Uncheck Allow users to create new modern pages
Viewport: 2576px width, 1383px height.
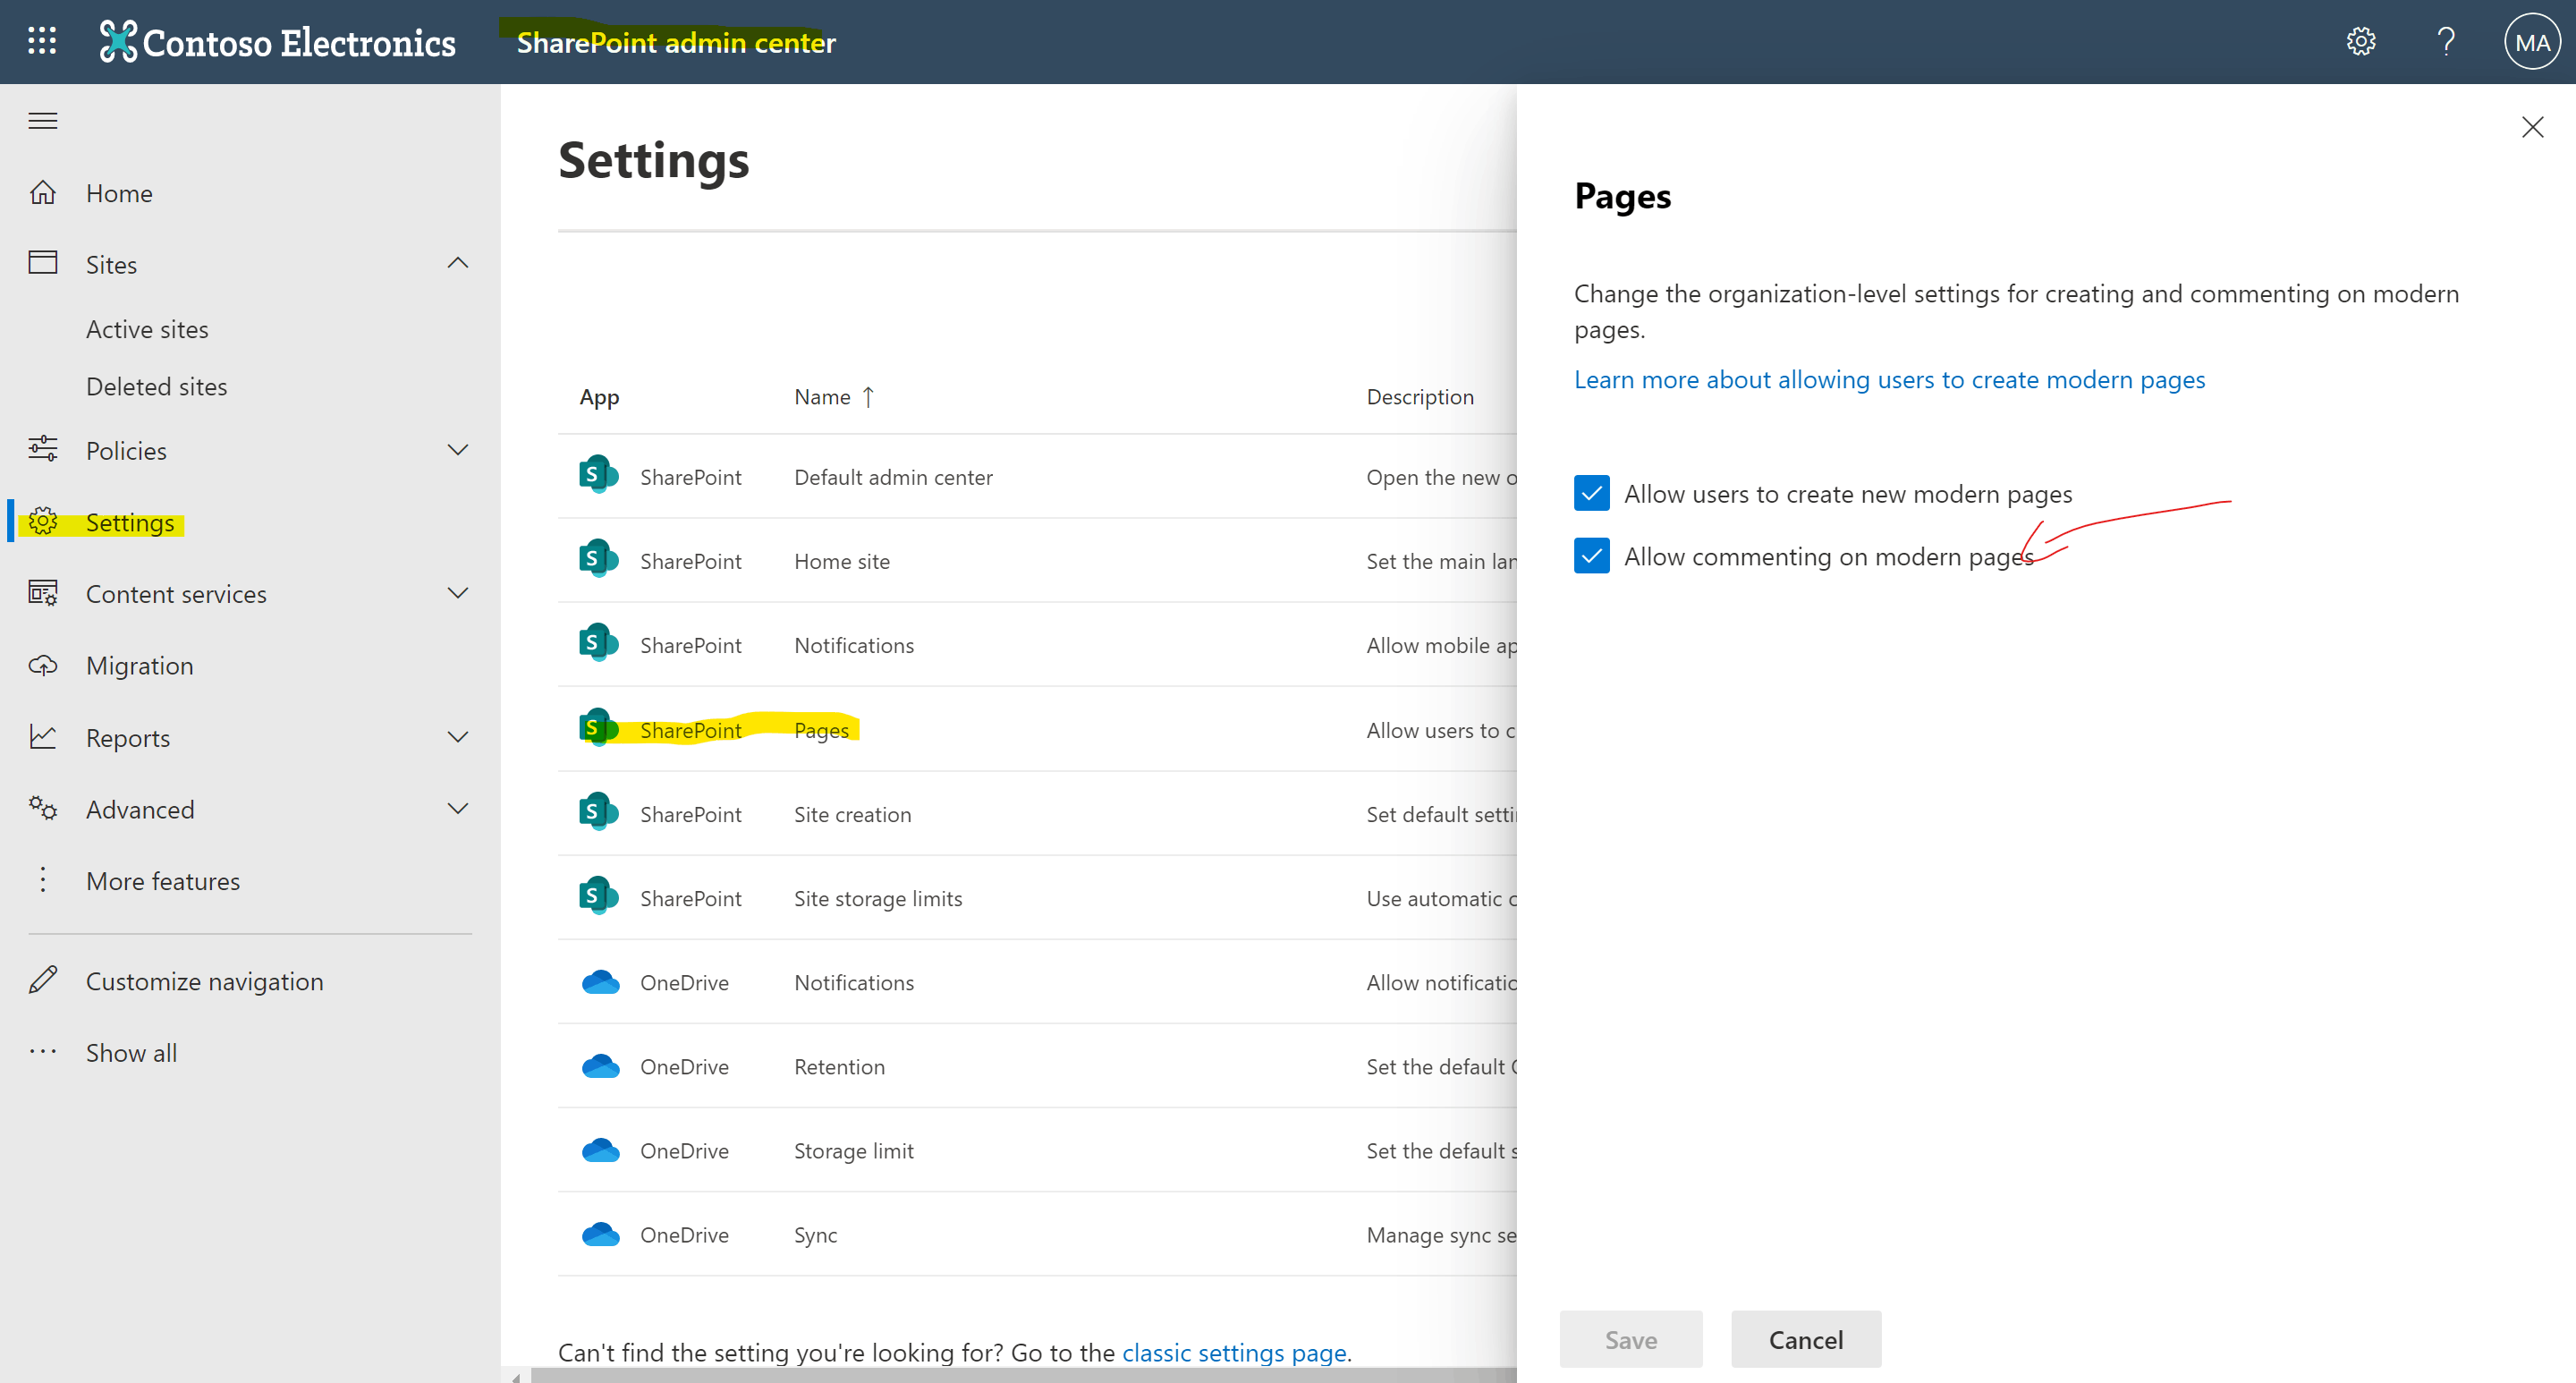pyautogui.click(x=1591, y=493)
